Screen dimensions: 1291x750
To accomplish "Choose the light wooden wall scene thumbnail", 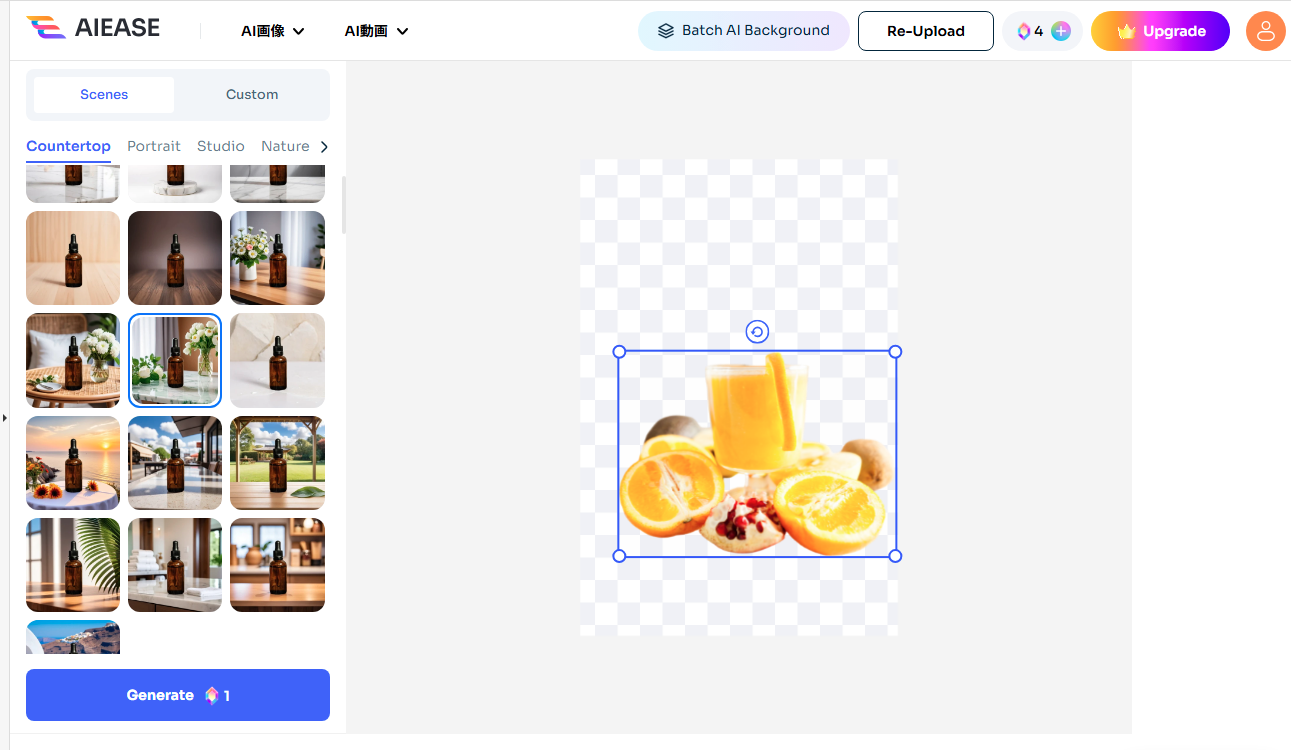I will [73, 258].
